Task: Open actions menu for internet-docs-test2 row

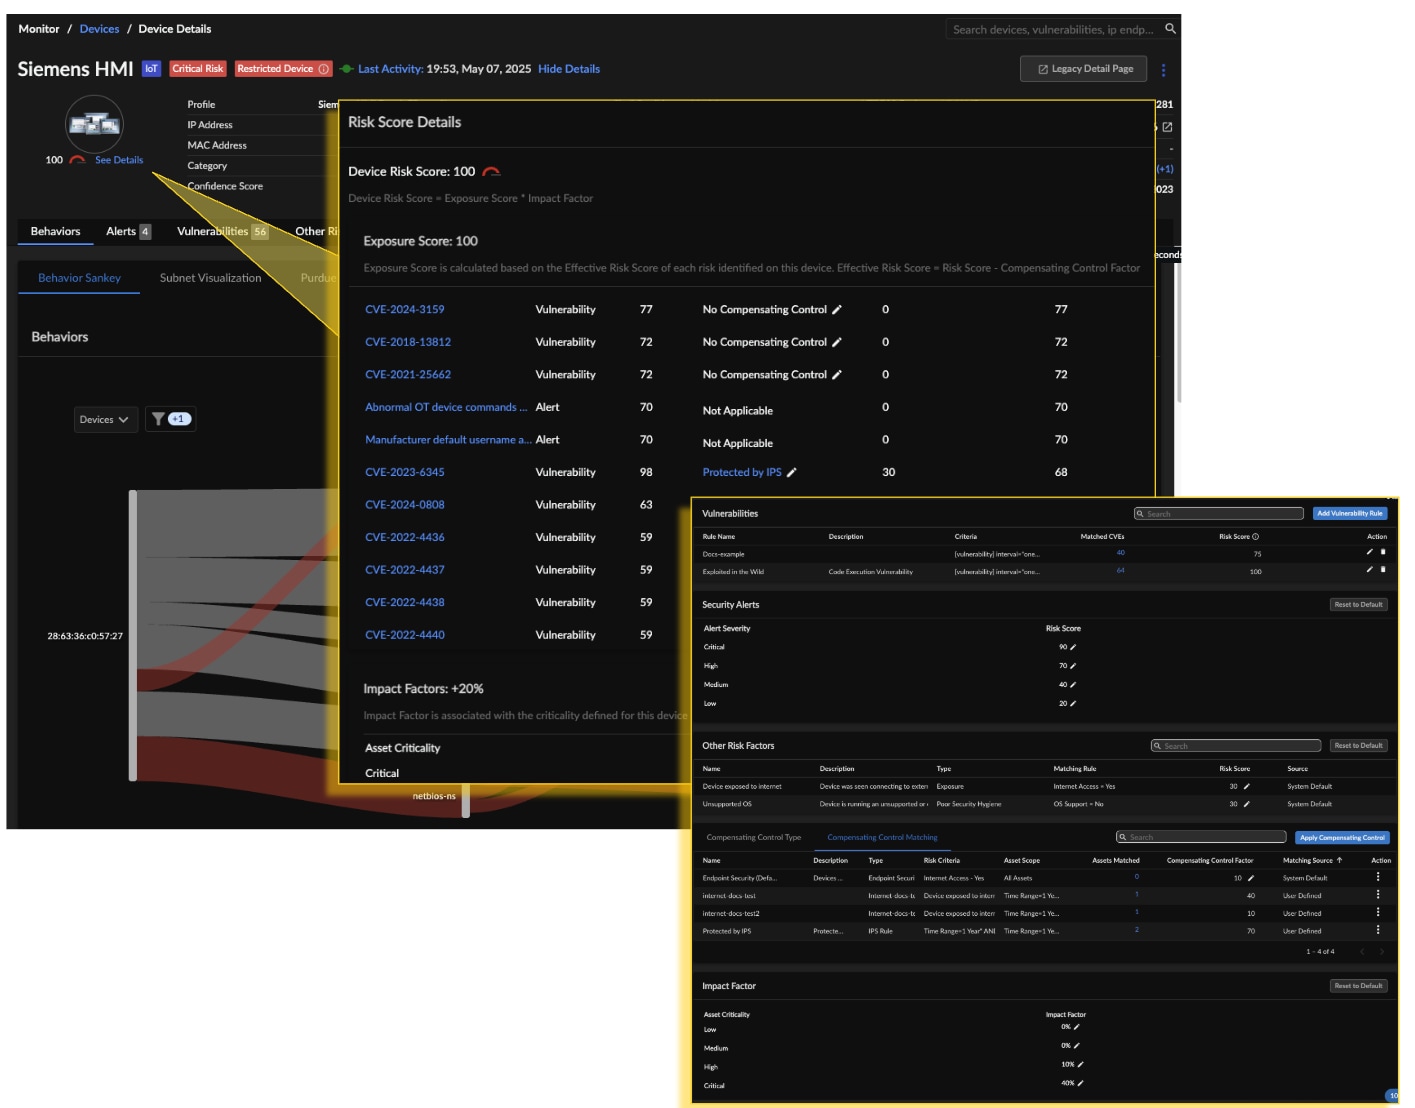Action: [x=1378, y=912]
